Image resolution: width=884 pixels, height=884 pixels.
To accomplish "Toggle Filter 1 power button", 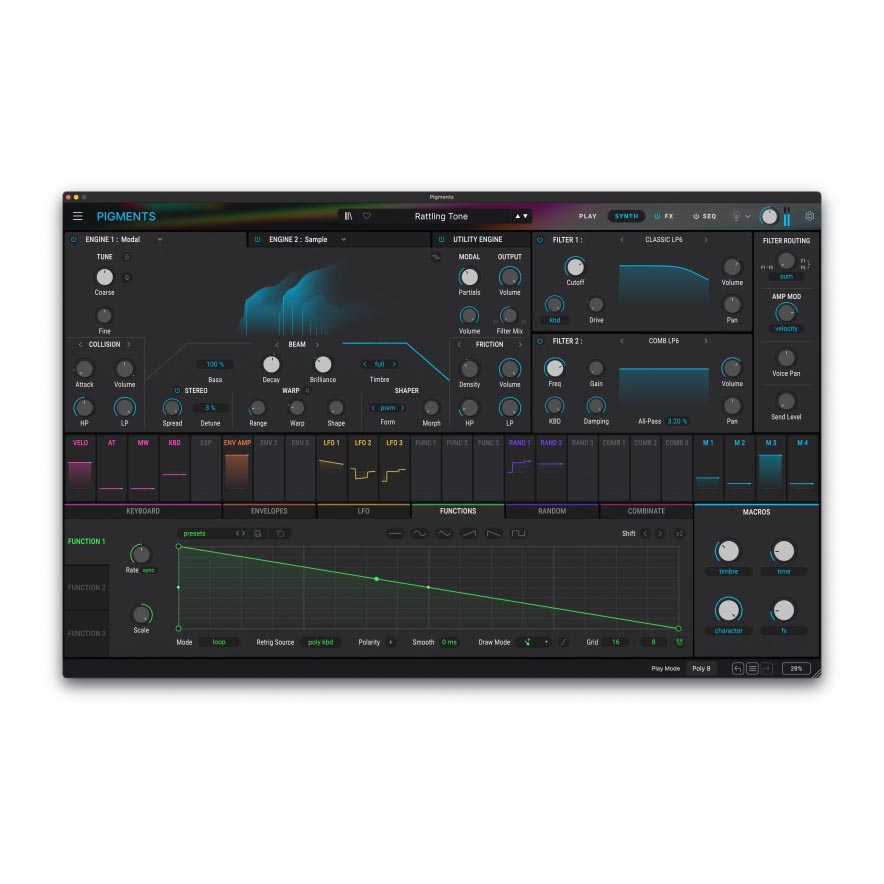I will [540, 240].
